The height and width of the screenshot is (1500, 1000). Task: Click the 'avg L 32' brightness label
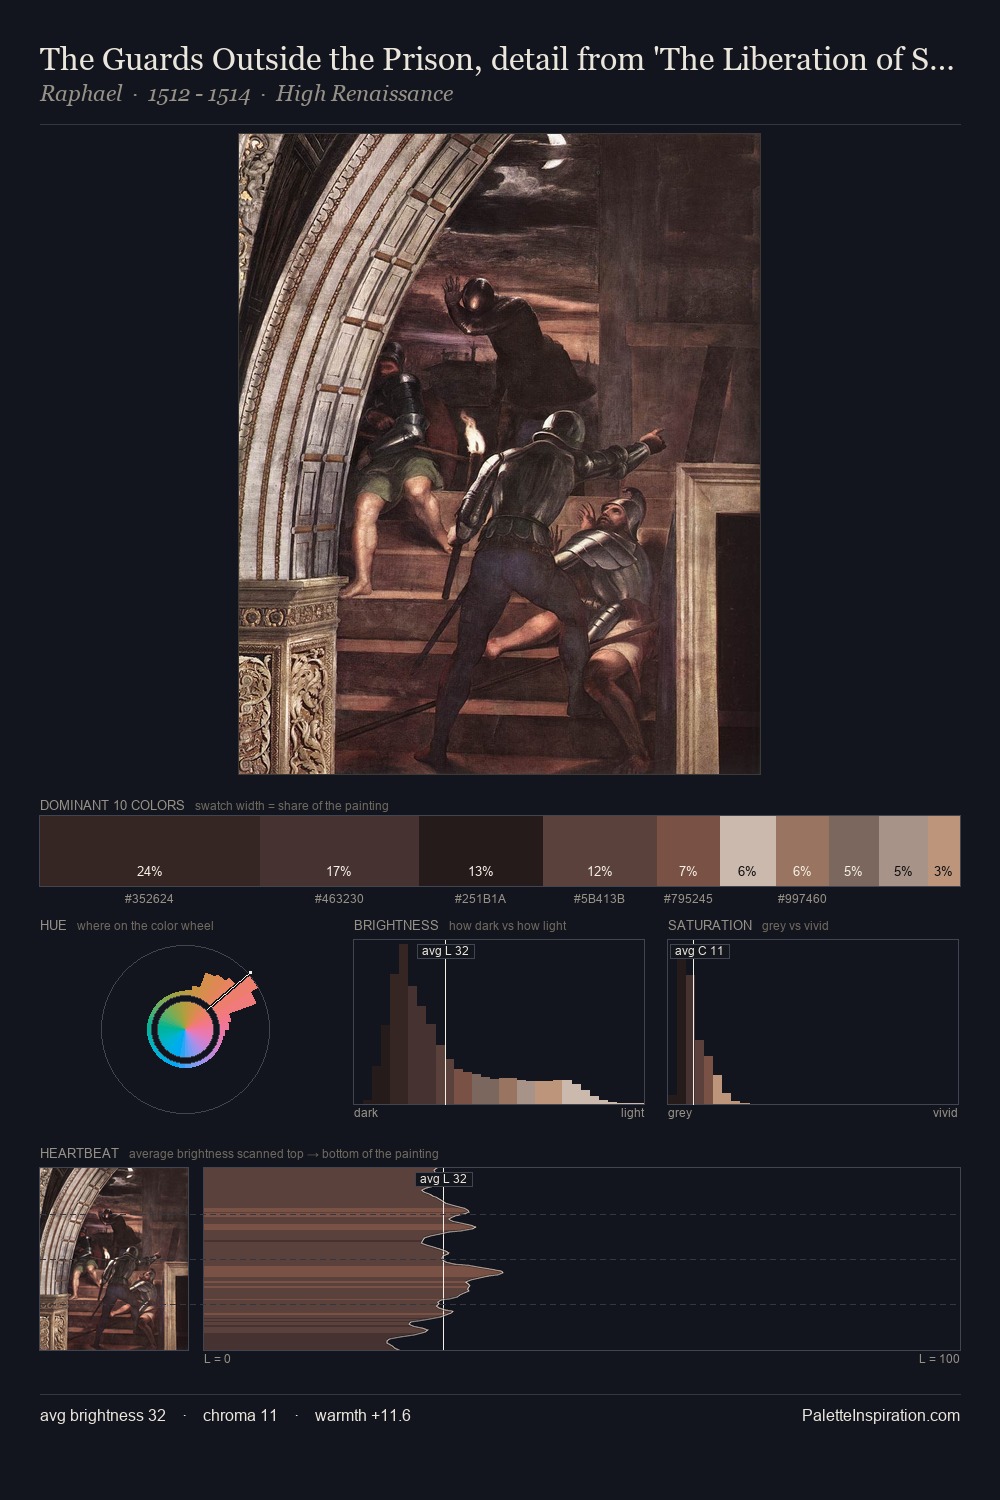pyautogui.click(x=445, y=951)
